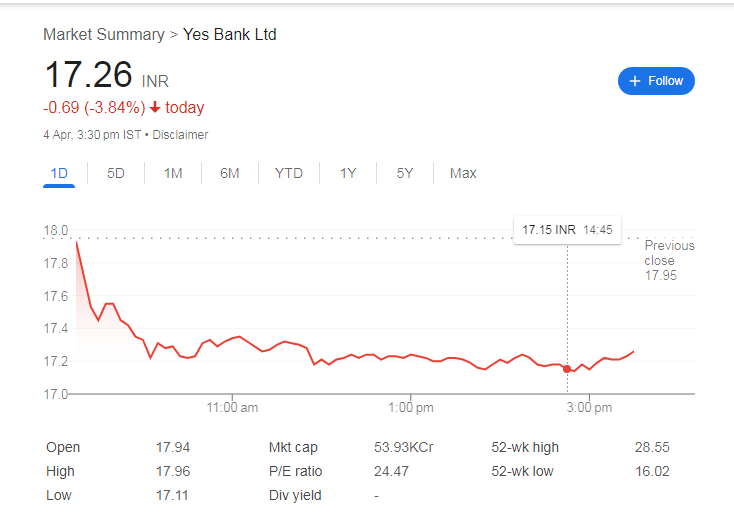Click the red data point at 14:45
The width and height of the screenshot is (734, 524).
pyautogui.click(x=567, y=369)
